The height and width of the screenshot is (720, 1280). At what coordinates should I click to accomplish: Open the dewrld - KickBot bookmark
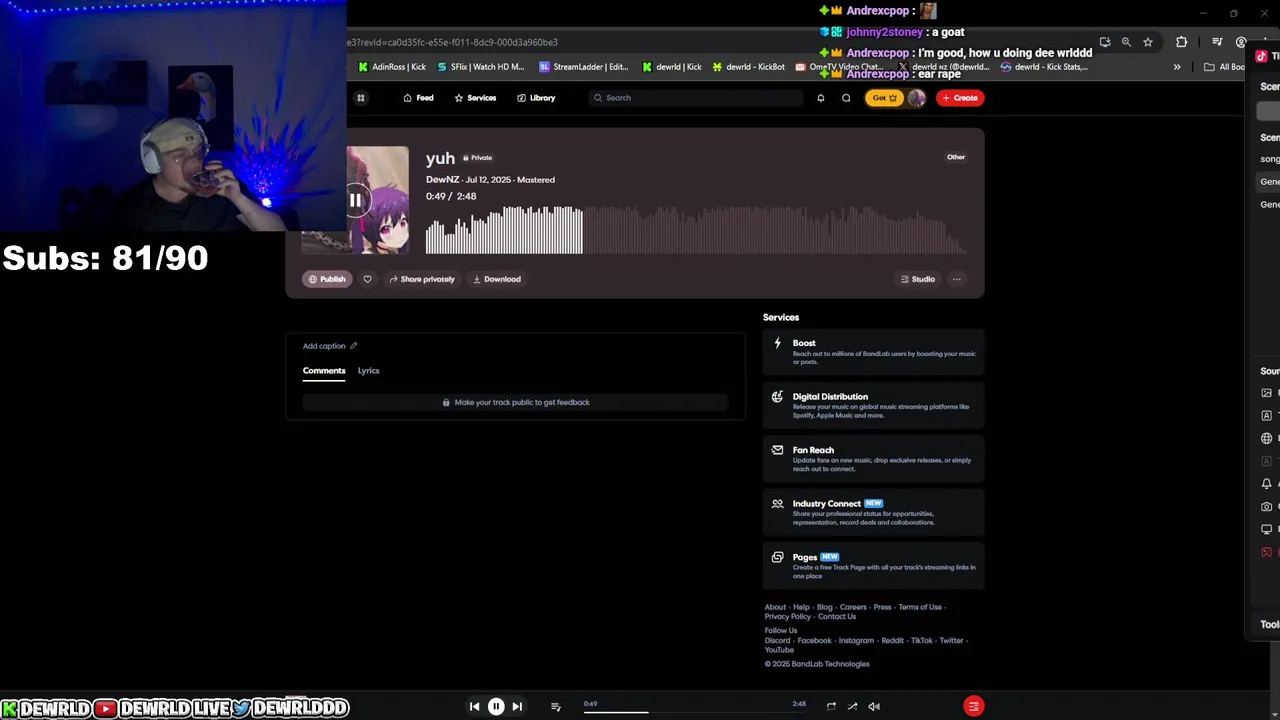[x=748, y=67]
